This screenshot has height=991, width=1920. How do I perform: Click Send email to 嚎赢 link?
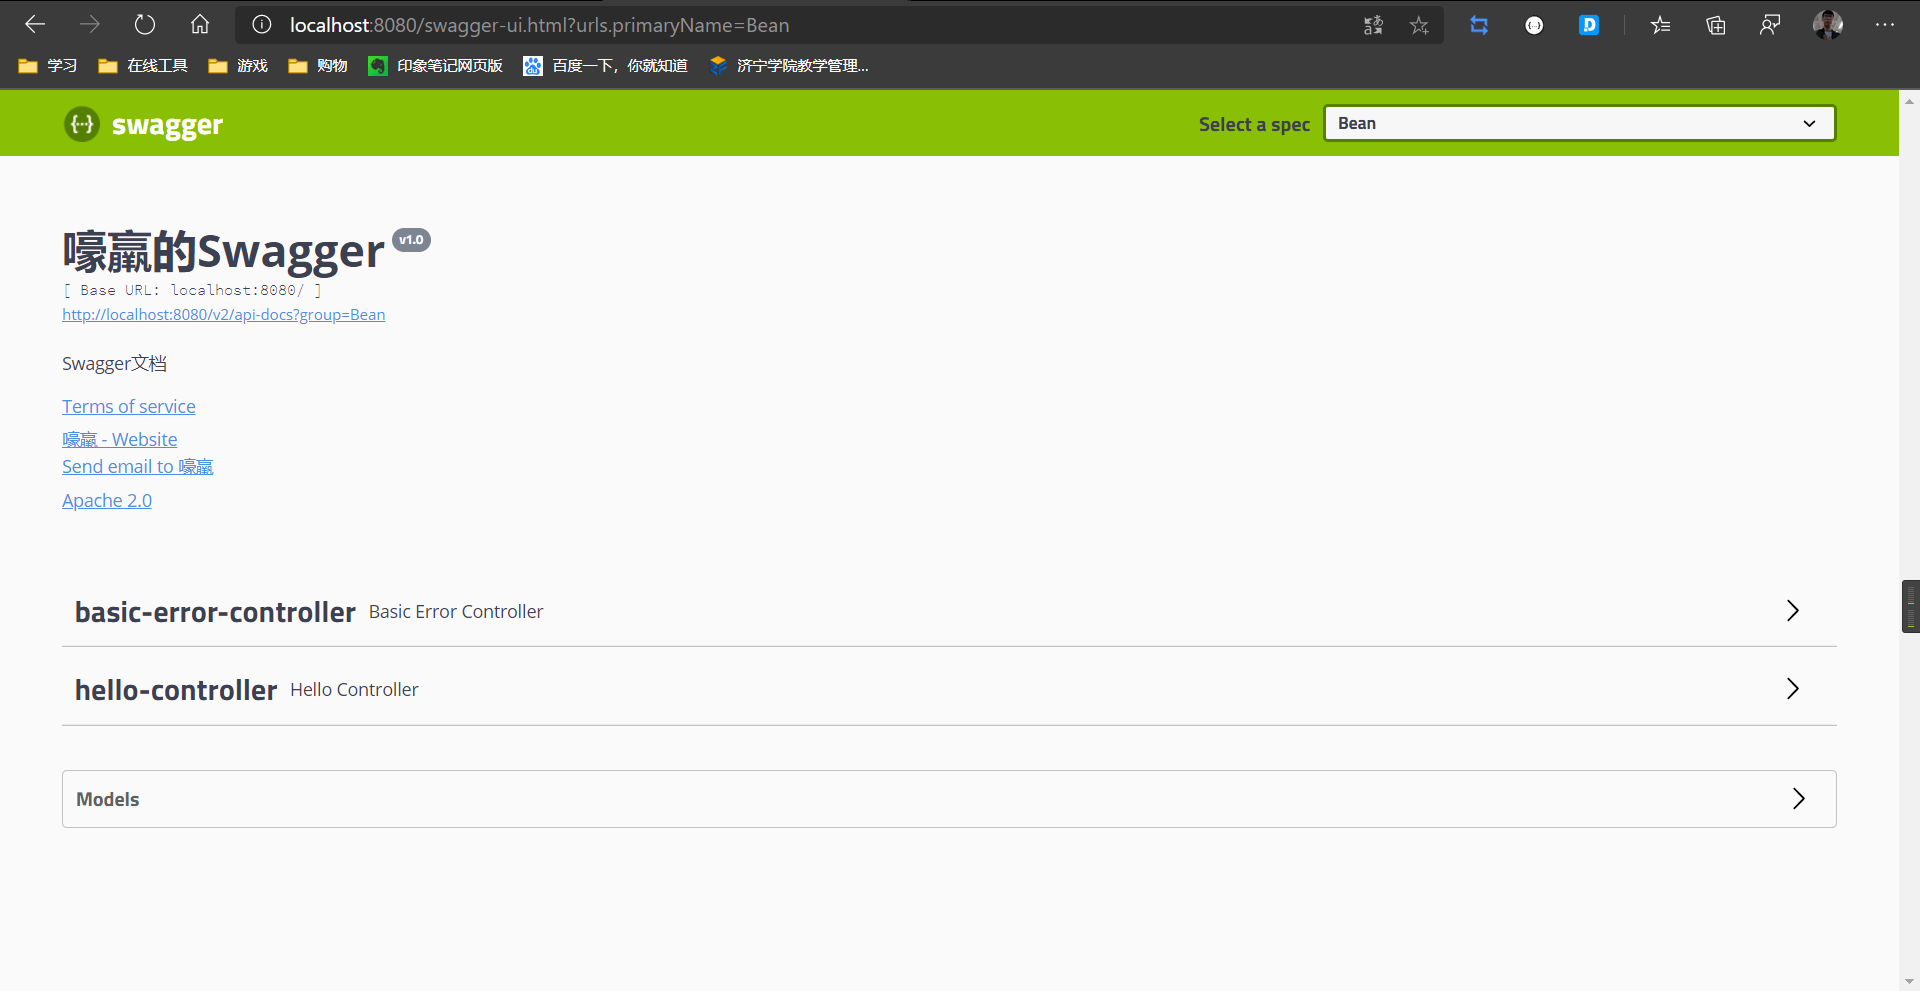click(x=138, y=467)
